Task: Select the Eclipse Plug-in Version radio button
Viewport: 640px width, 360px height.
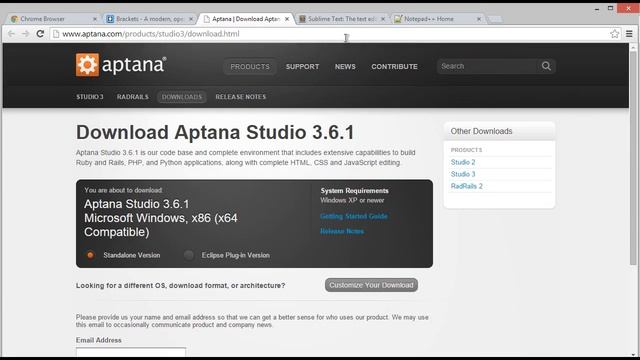Action: (x=189, y=255)
